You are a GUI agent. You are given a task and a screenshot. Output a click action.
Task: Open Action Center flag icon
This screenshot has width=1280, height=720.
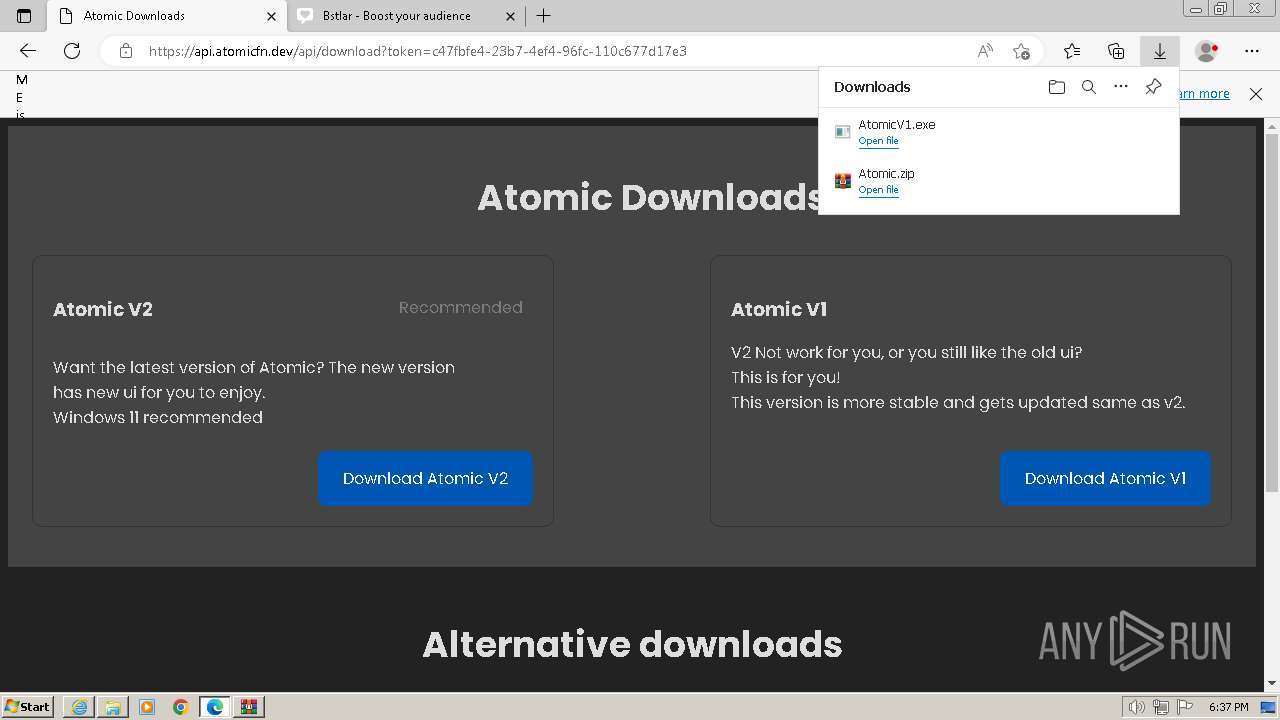pos(1185,707)
